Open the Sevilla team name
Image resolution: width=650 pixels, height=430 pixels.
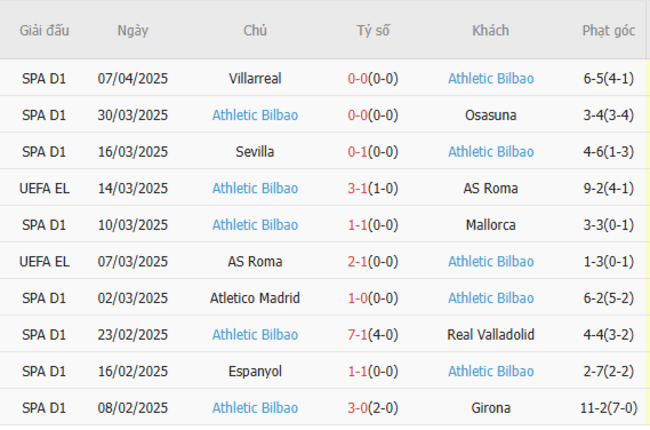pyautogui.click(x=255, y=152)
